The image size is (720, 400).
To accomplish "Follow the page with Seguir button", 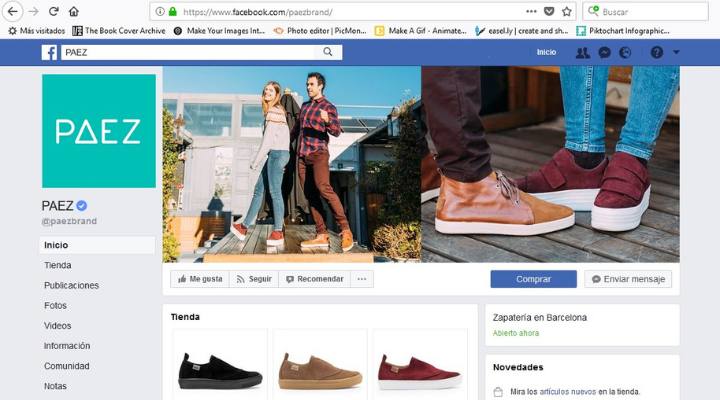I will pos(254,279).
